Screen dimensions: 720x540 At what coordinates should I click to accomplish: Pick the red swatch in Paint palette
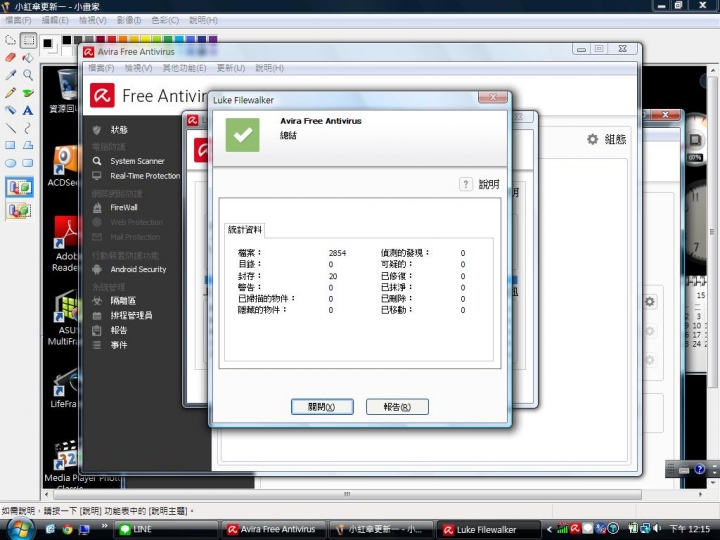(112, 39)
